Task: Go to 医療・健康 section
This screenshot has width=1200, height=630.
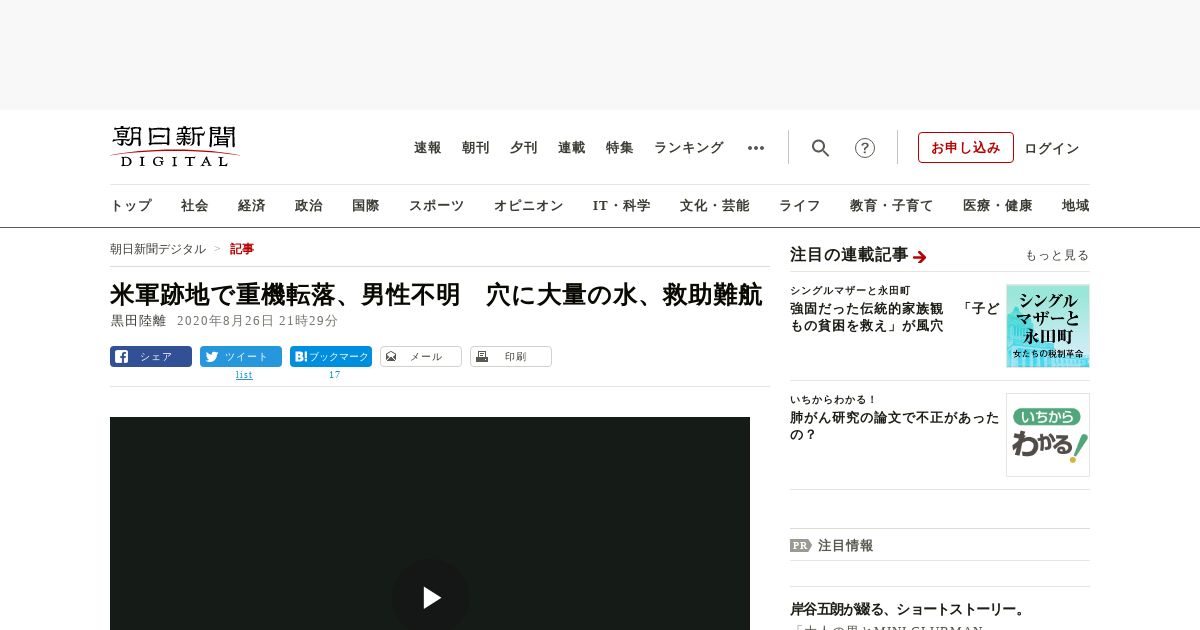Action: click(x=998, y=205)
